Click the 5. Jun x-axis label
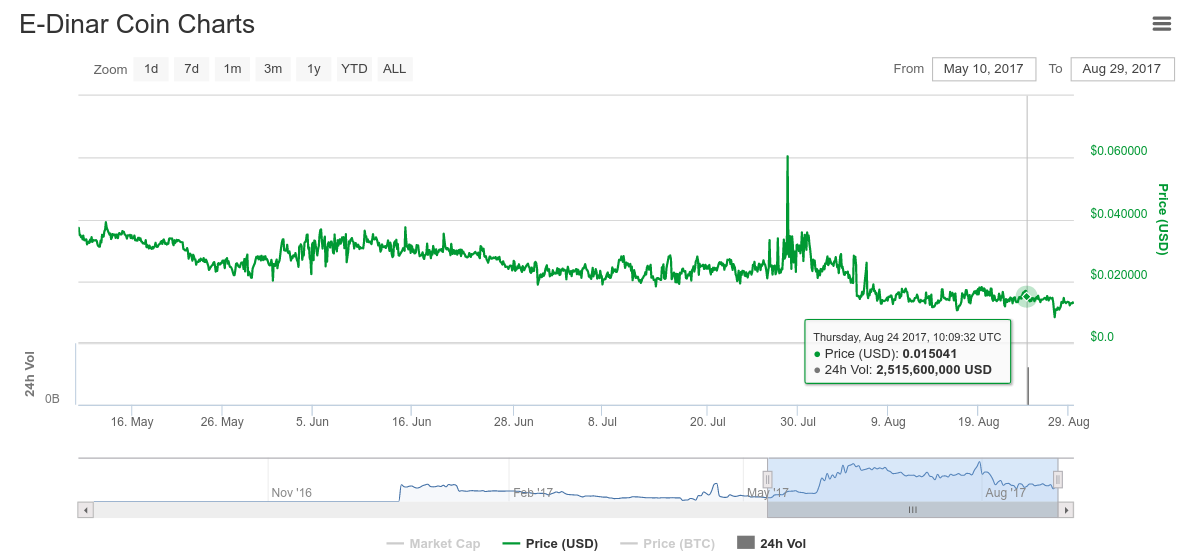Viewport: 1197px width, 557px height. coord(311,422)
